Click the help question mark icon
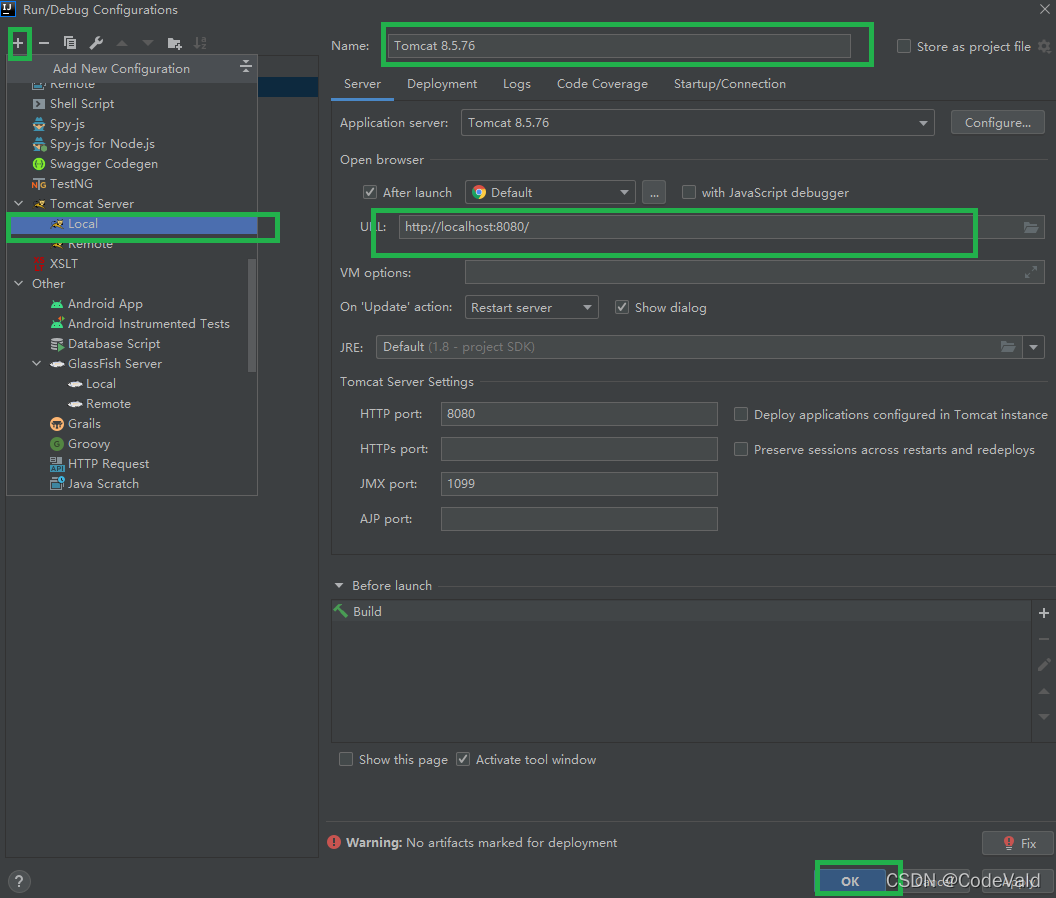This screenshot has width=1056, height=898. (x=19, y=881)
